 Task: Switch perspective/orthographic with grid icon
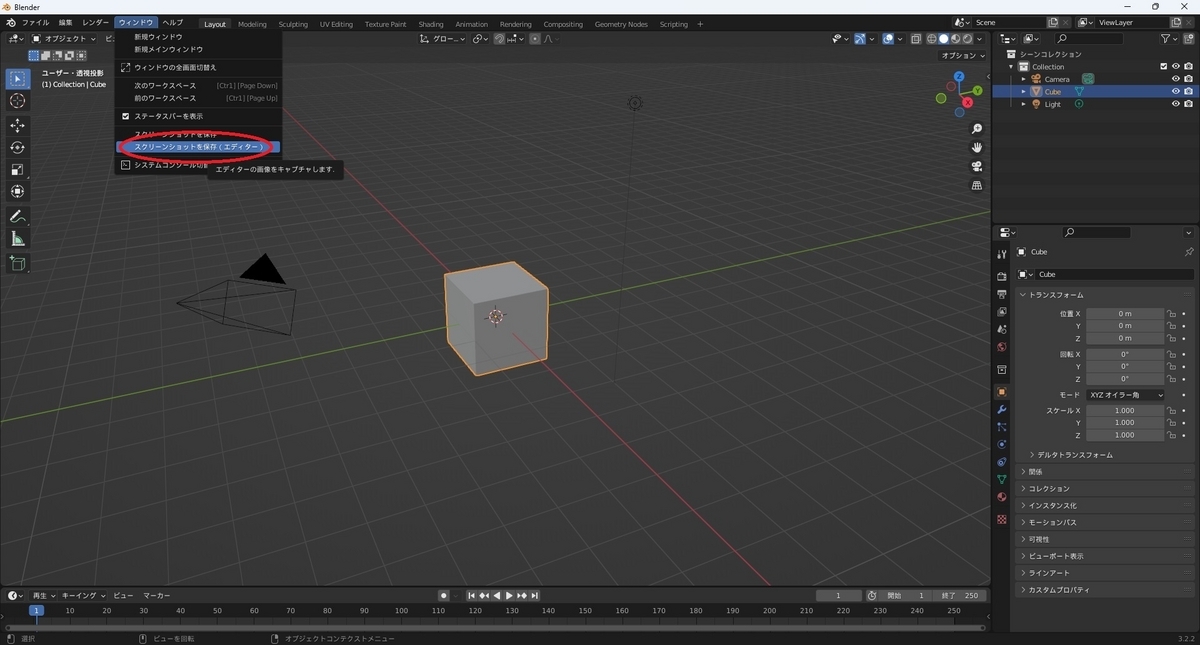click(x=977, y=185)
